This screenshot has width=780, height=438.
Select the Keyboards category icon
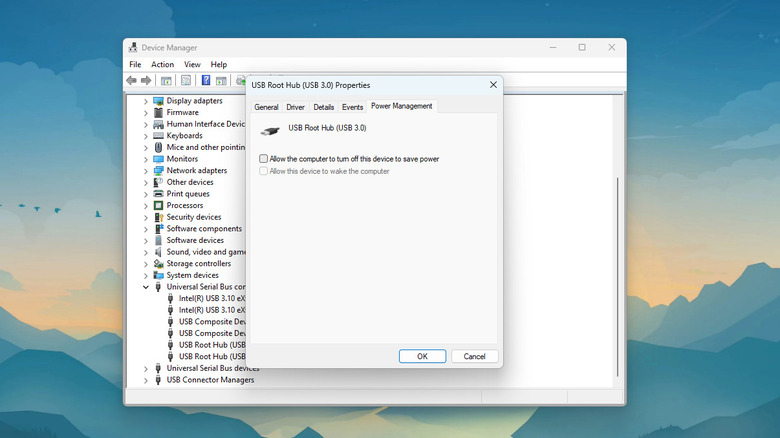(x=158, y=136)
